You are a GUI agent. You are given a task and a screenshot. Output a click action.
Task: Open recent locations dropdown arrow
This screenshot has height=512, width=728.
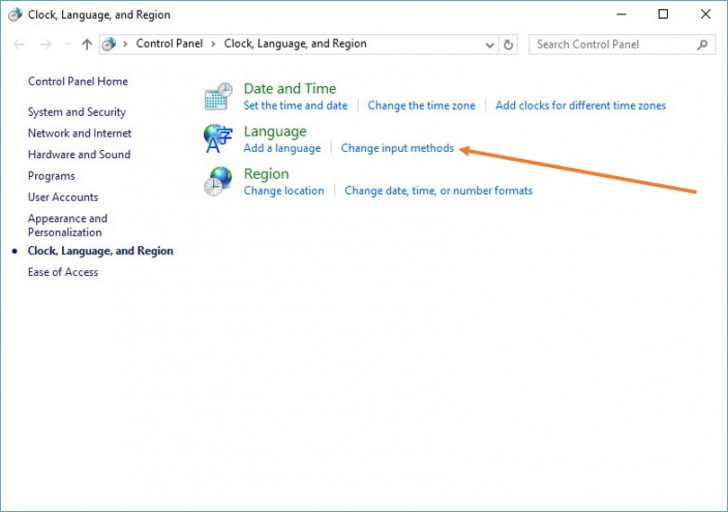click(x=68, y=45)
